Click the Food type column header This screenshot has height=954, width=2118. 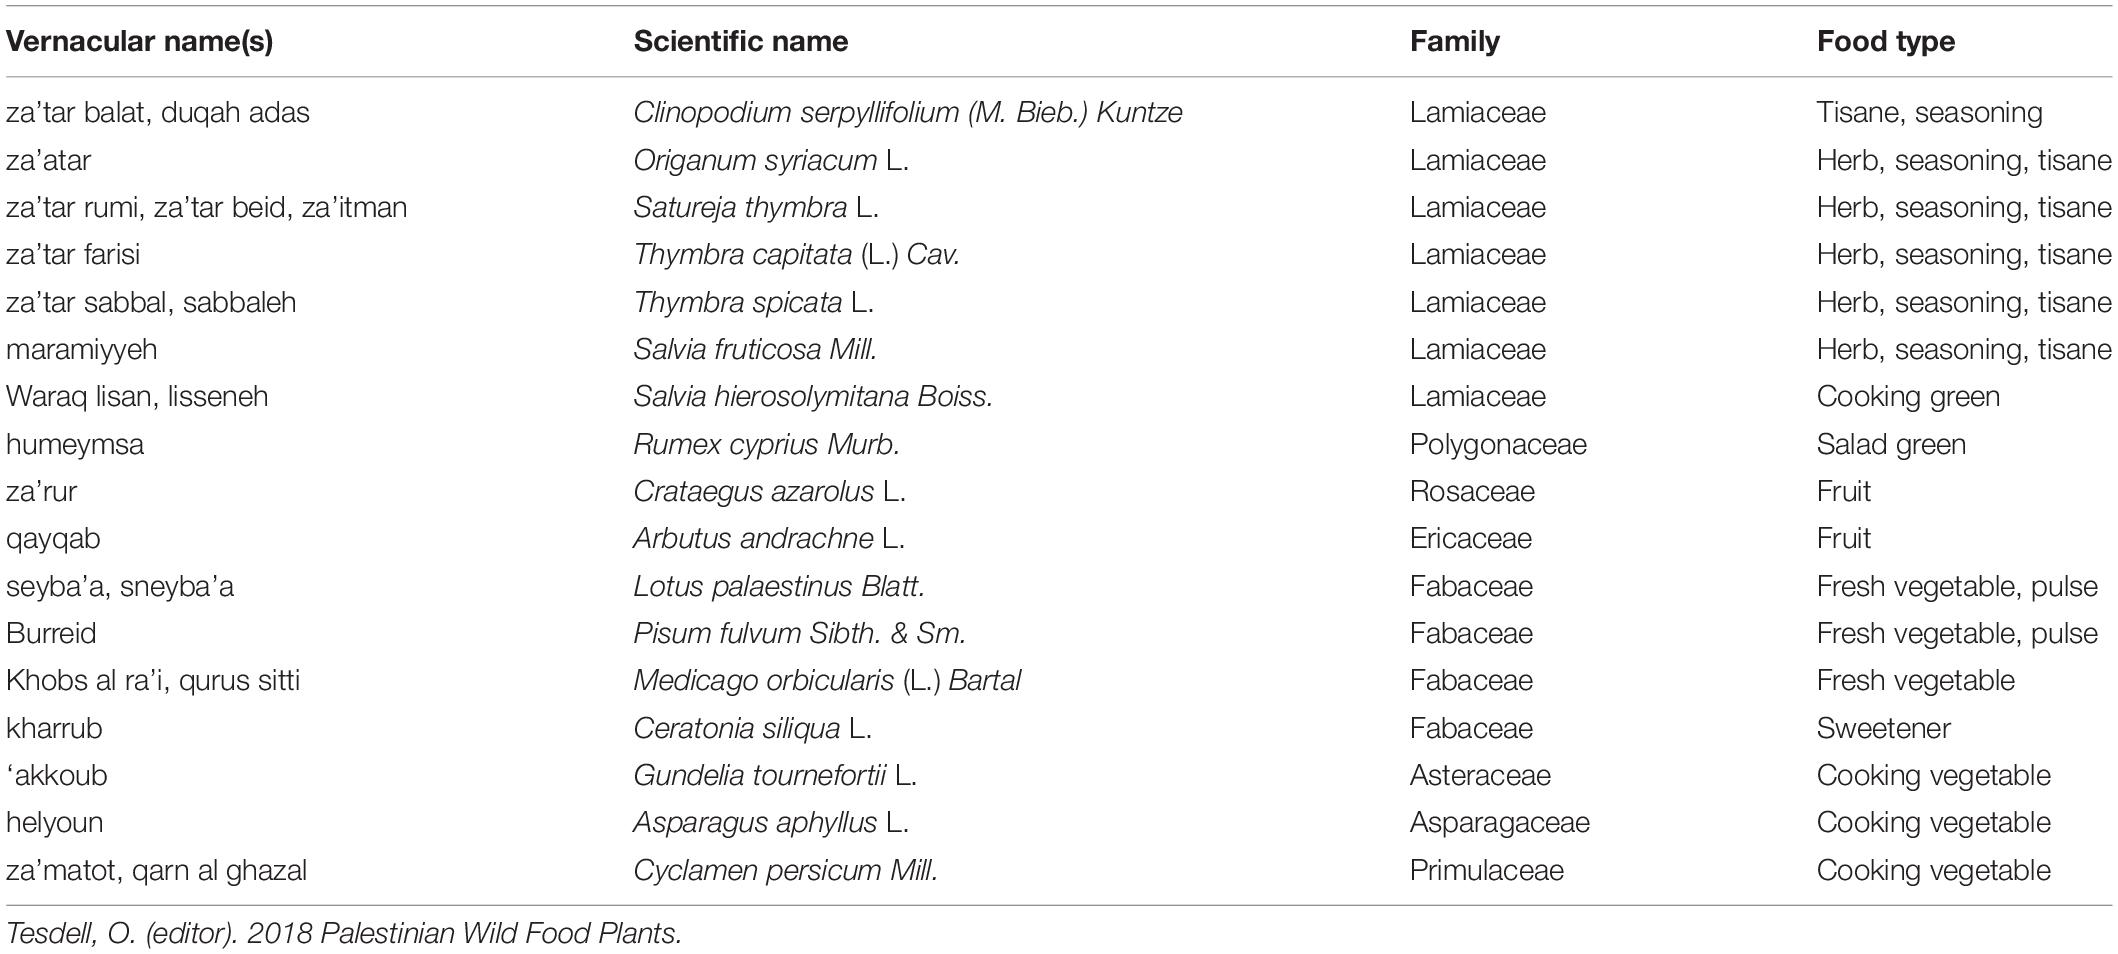coord(1885,42)
